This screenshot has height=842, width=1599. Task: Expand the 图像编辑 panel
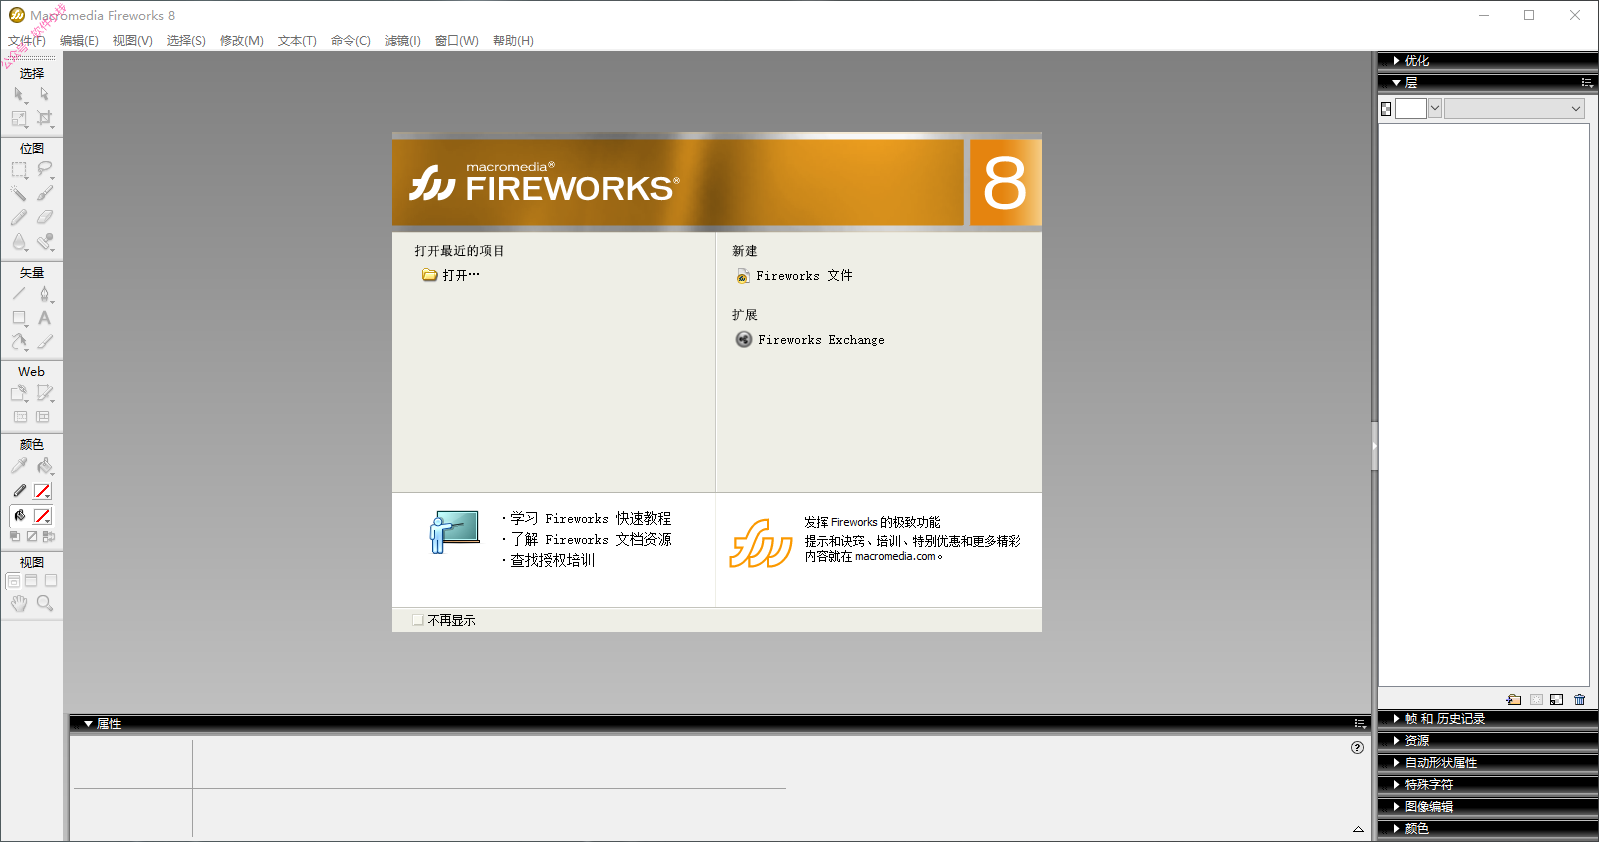(x=1396, y=807)
